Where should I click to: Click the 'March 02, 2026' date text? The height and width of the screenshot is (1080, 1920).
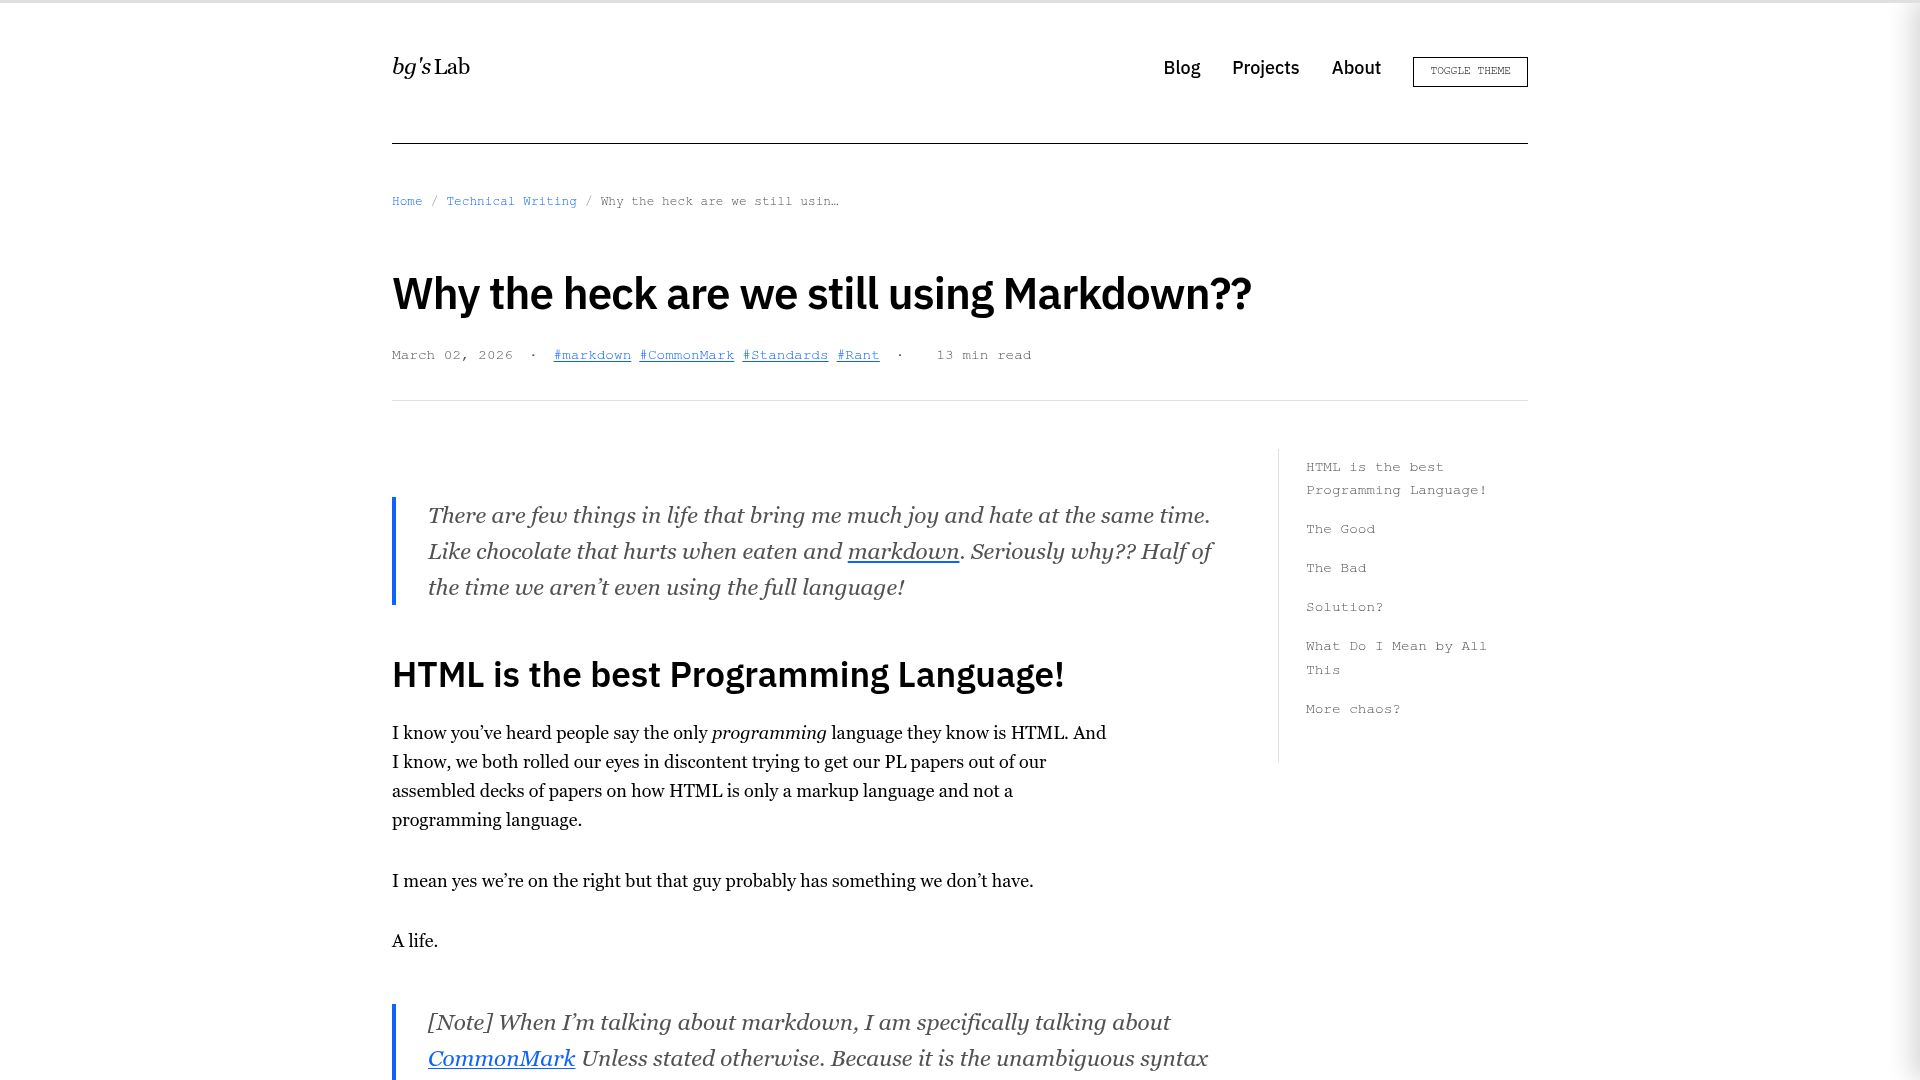coord(452,355)
